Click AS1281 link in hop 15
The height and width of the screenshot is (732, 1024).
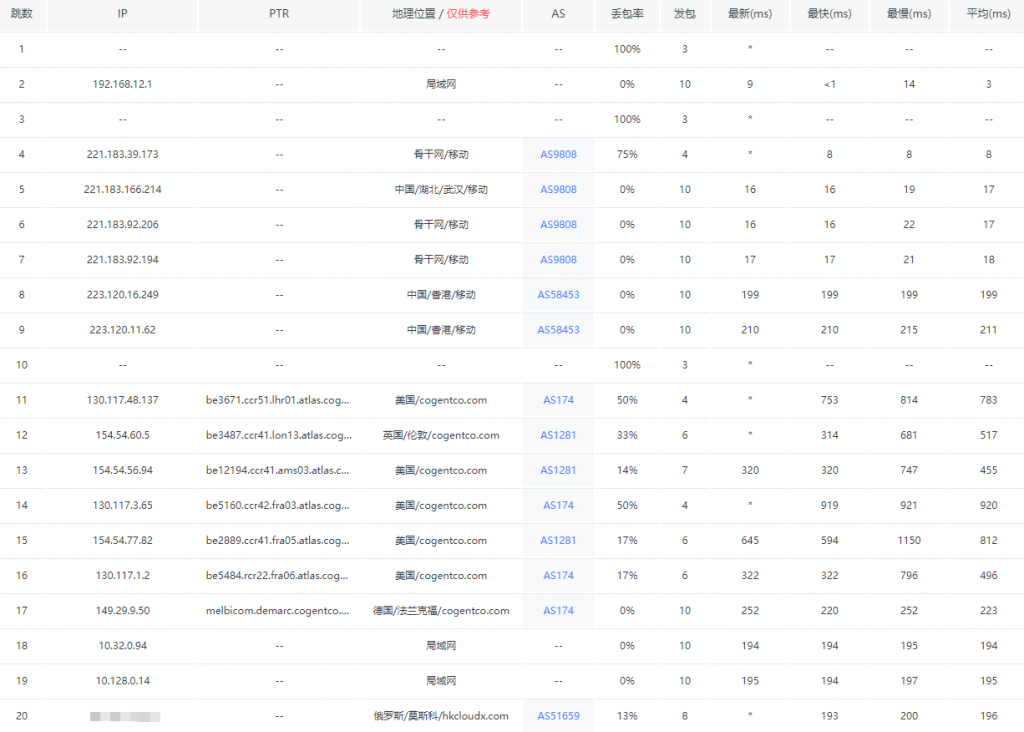pyautogui.click(x=558, y=541)
